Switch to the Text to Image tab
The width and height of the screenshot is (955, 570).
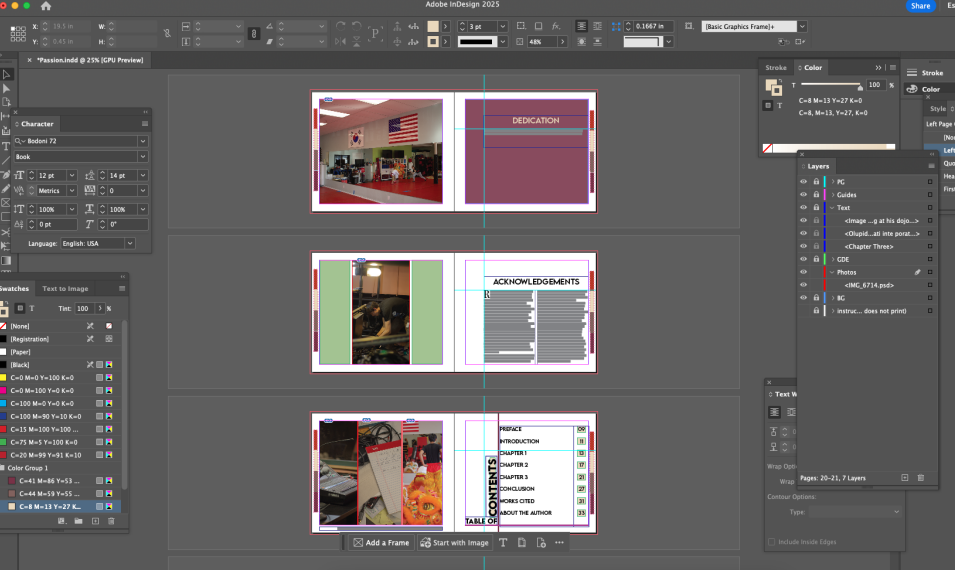[x=65, y=289]
